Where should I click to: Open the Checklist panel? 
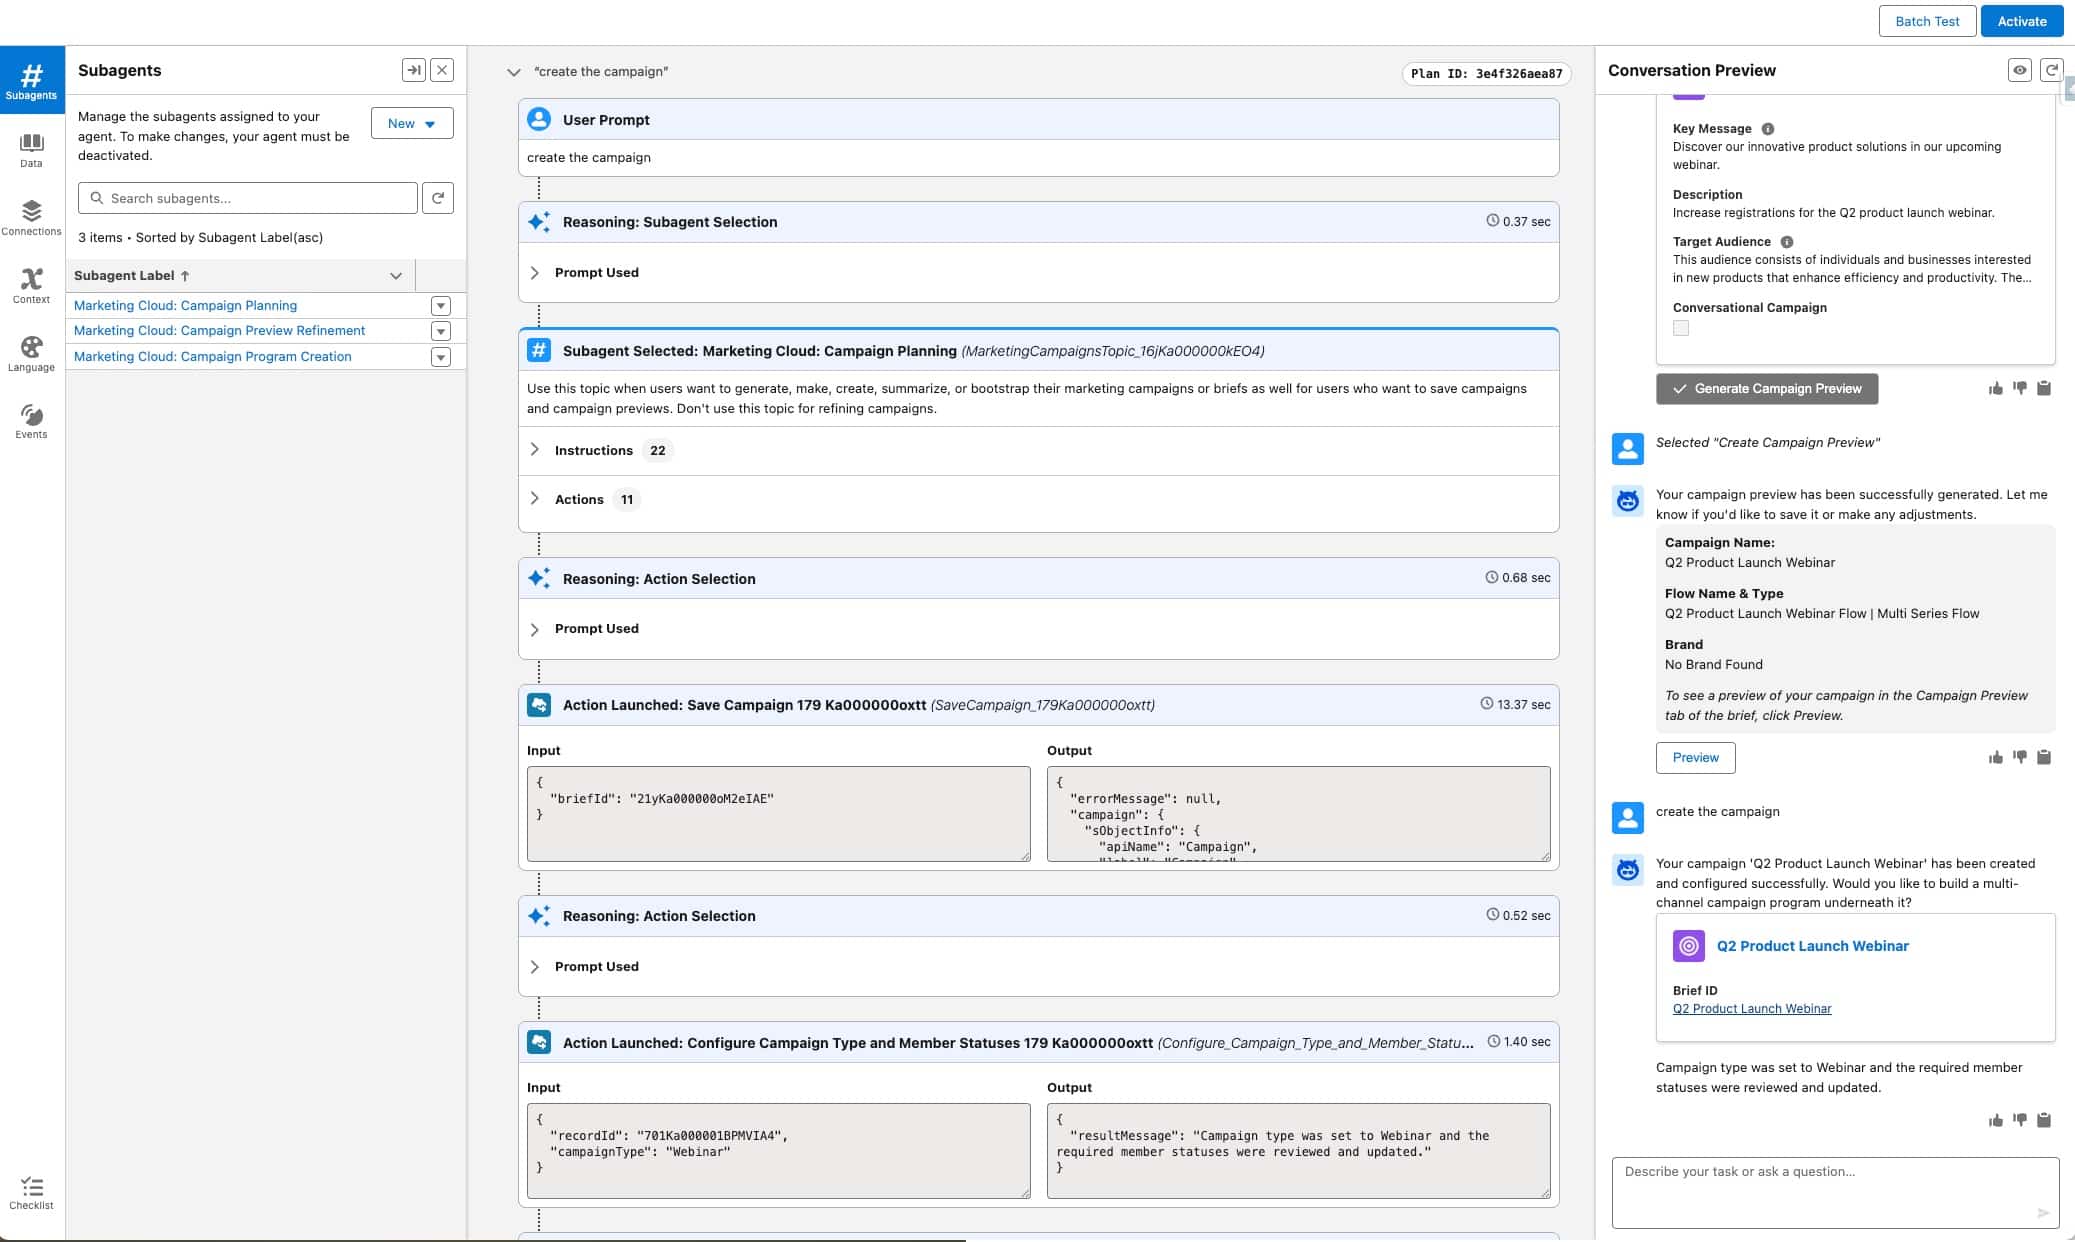click(31, 1192)
